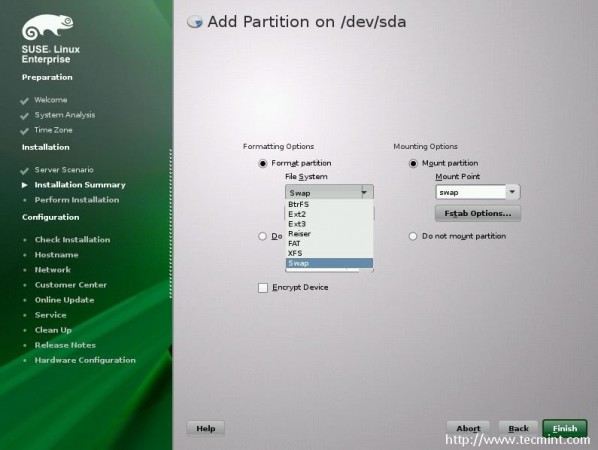Choose XFS from the file system list
Screen dimensions: 598x450
tap(330, 253)
